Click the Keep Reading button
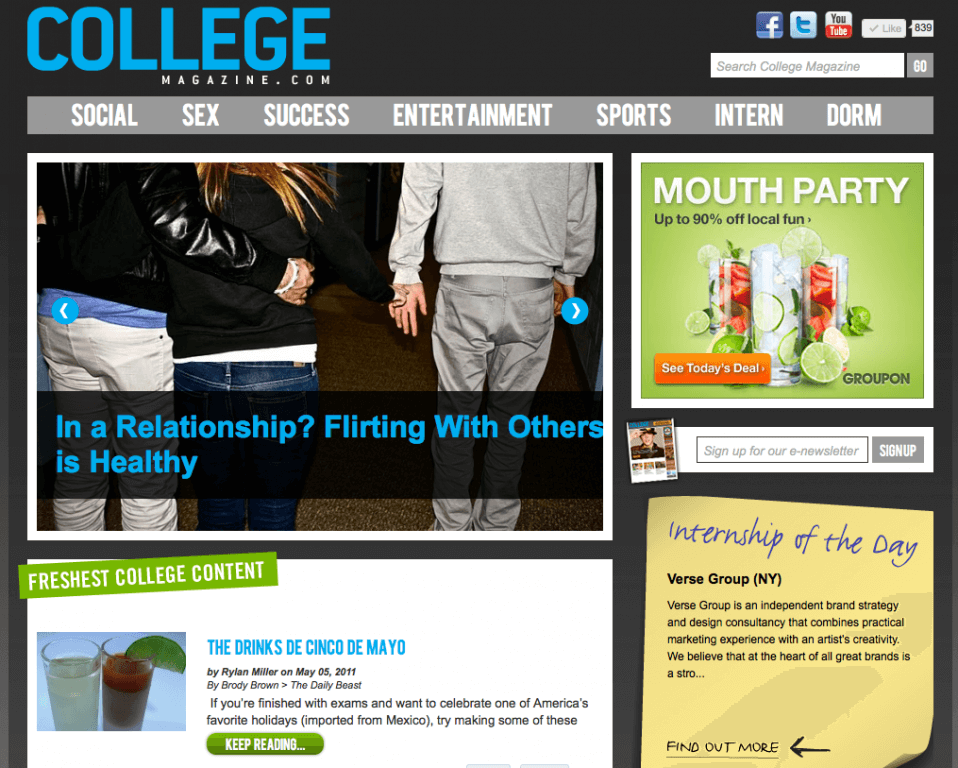This screenshot has height=768, width=958. tap(265, 744)
